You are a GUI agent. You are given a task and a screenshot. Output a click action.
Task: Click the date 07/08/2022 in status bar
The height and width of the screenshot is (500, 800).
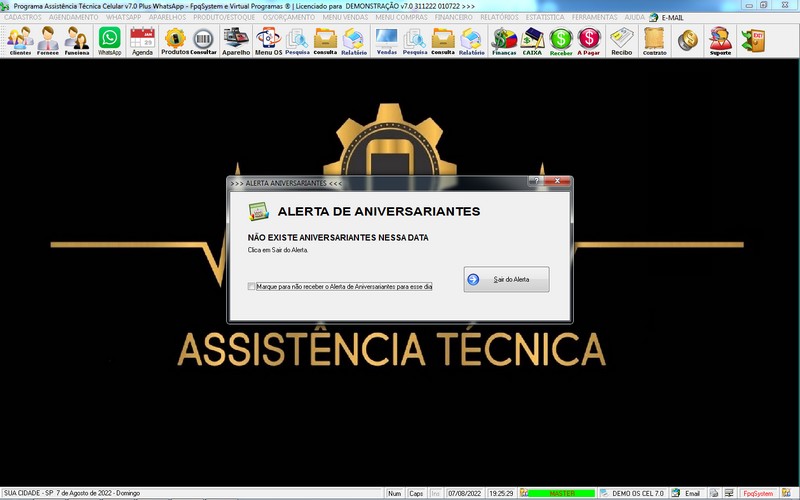(464, 493)
